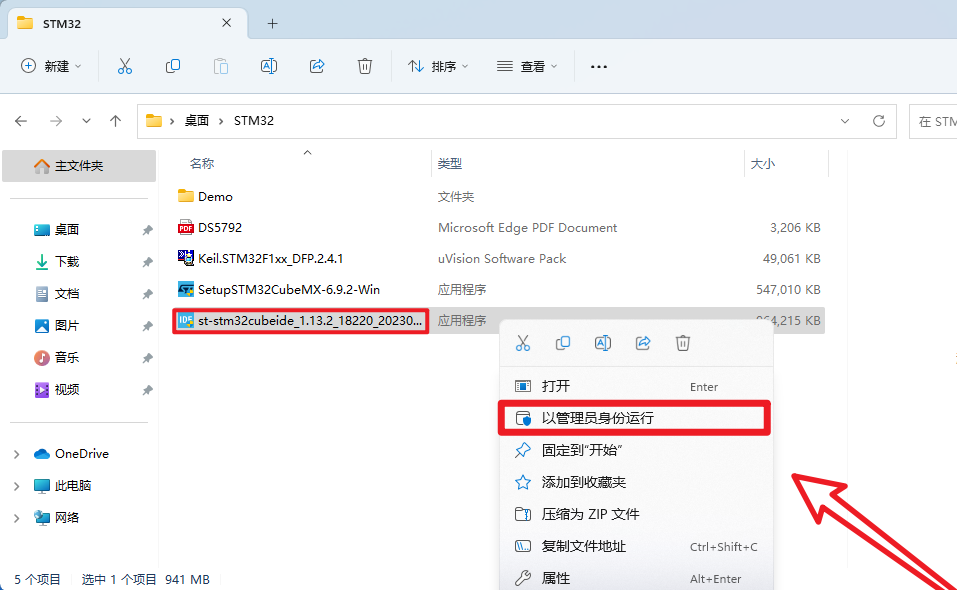
Task: Open recent locations dropdown chevron
Action: click(x=86, y=121)
